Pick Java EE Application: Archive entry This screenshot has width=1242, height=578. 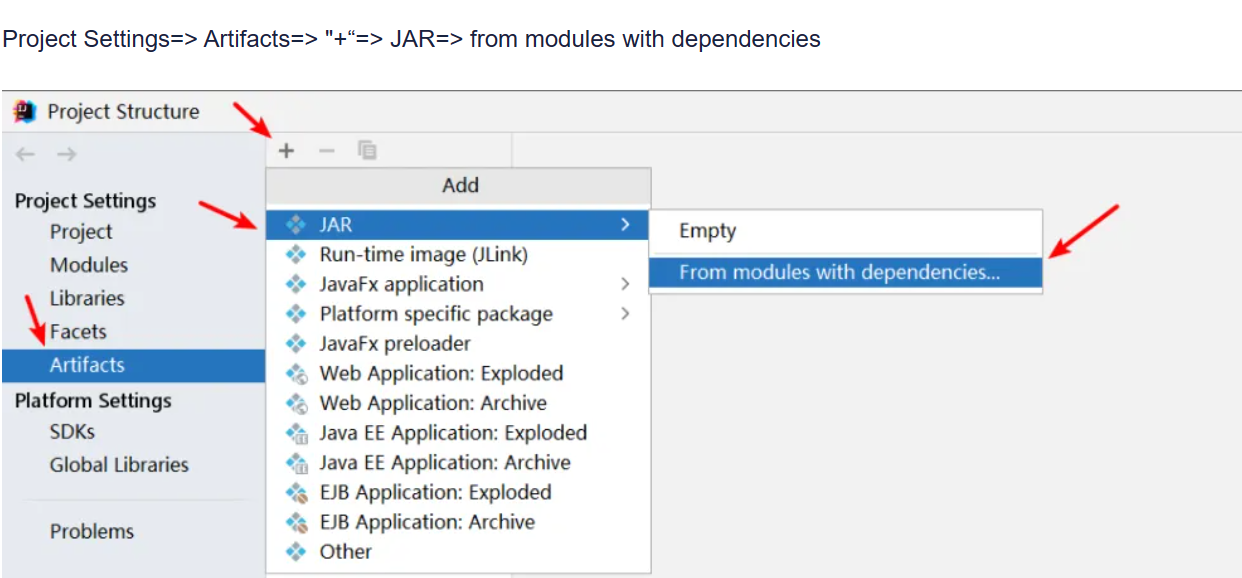(x=444, y=463)
